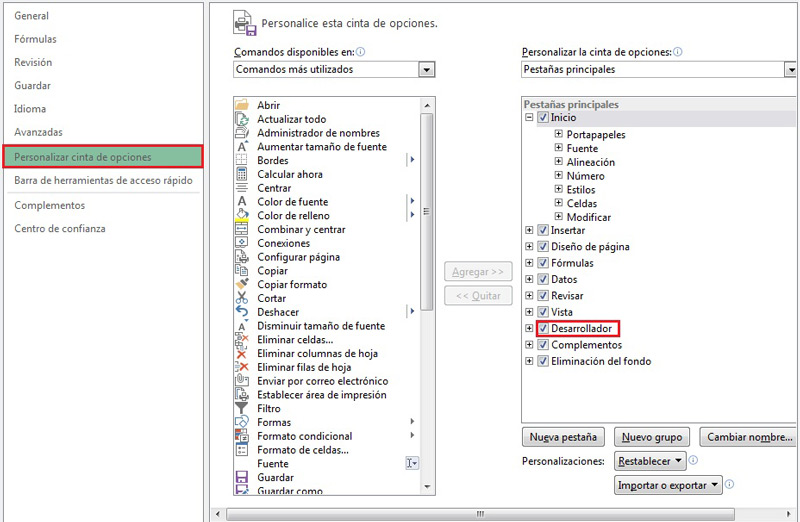This screenshot has width=800, height=522.
Task: Toggle the Eliminación del fondo checkbox
Action: click(x=543, y=361)
